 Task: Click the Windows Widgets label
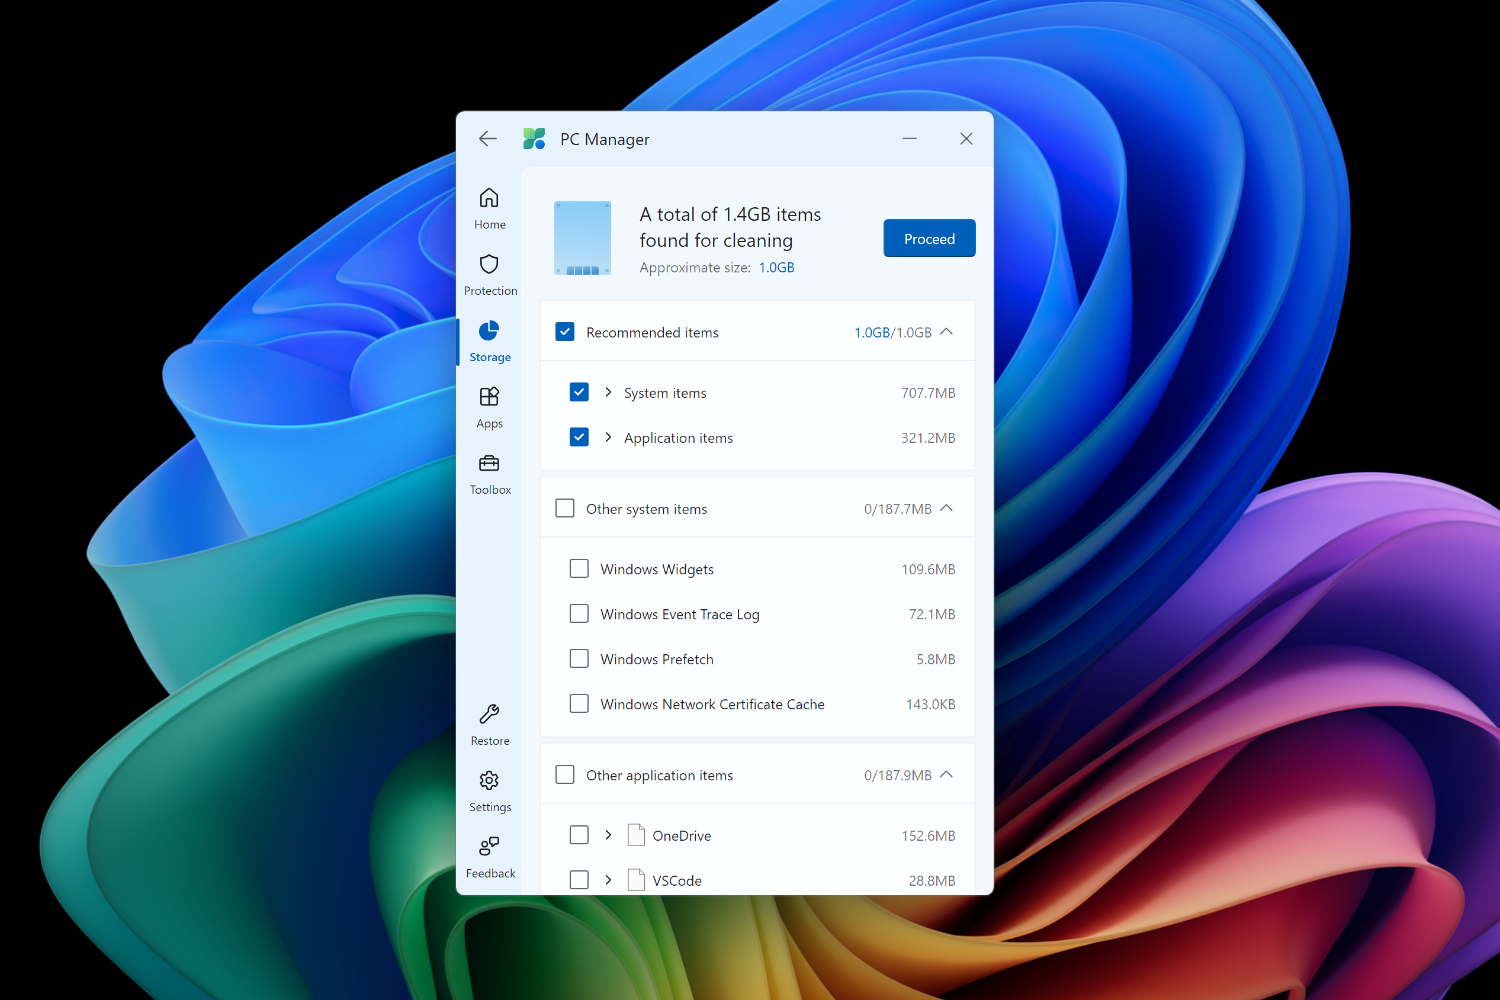click(657, 570)
